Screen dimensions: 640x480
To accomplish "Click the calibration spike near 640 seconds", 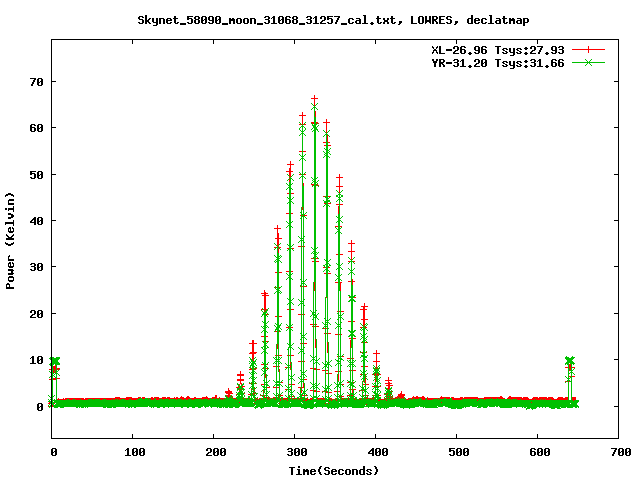I will pyautogui.click(x=570, y=380).
